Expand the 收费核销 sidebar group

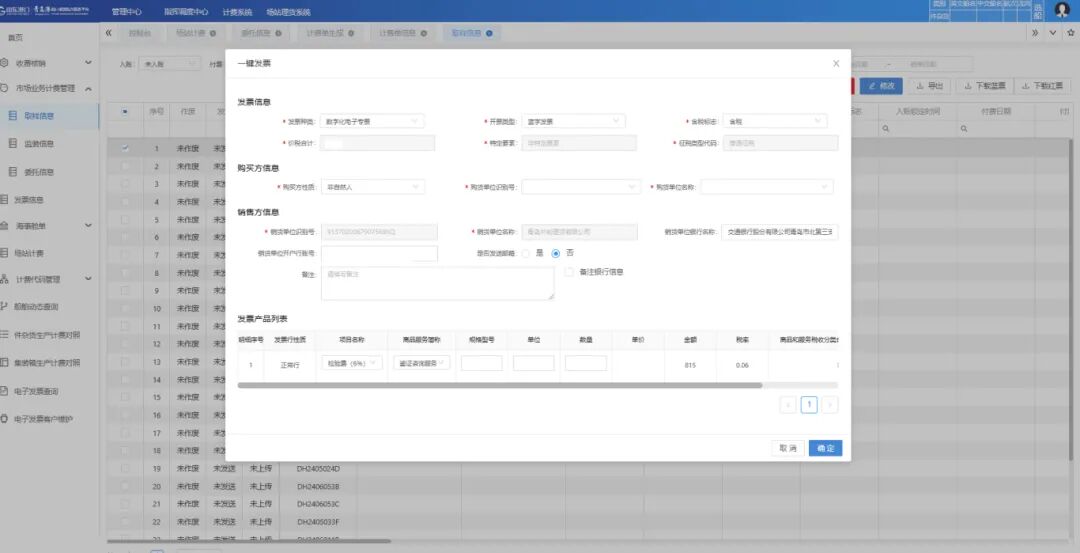click(x=88, y=63)
